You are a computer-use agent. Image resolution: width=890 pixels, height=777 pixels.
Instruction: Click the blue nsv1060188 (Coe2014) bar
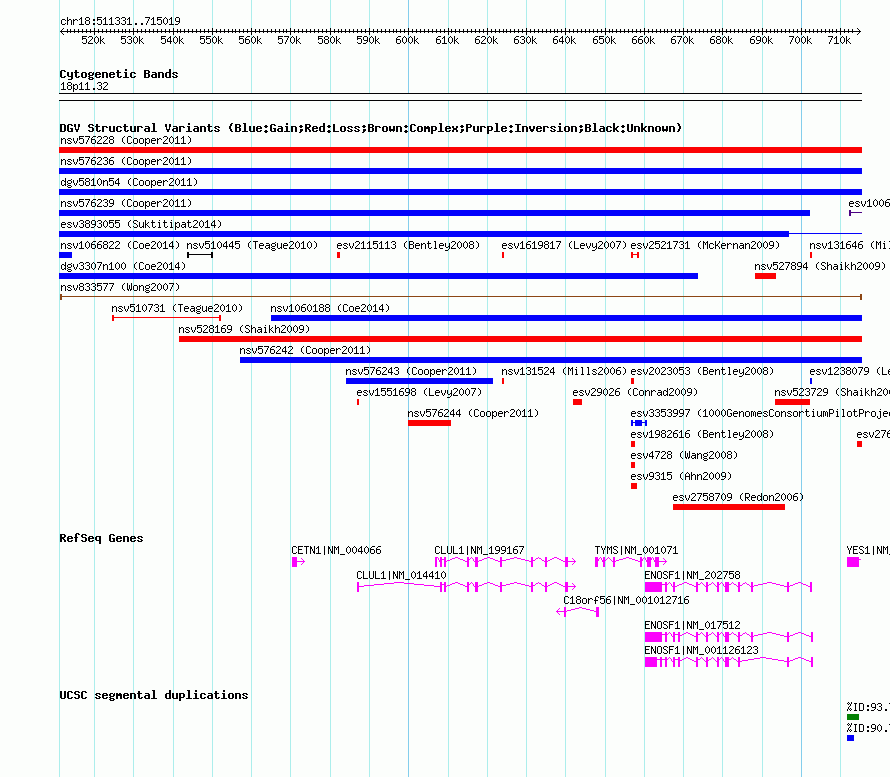[x=566, y=318]
